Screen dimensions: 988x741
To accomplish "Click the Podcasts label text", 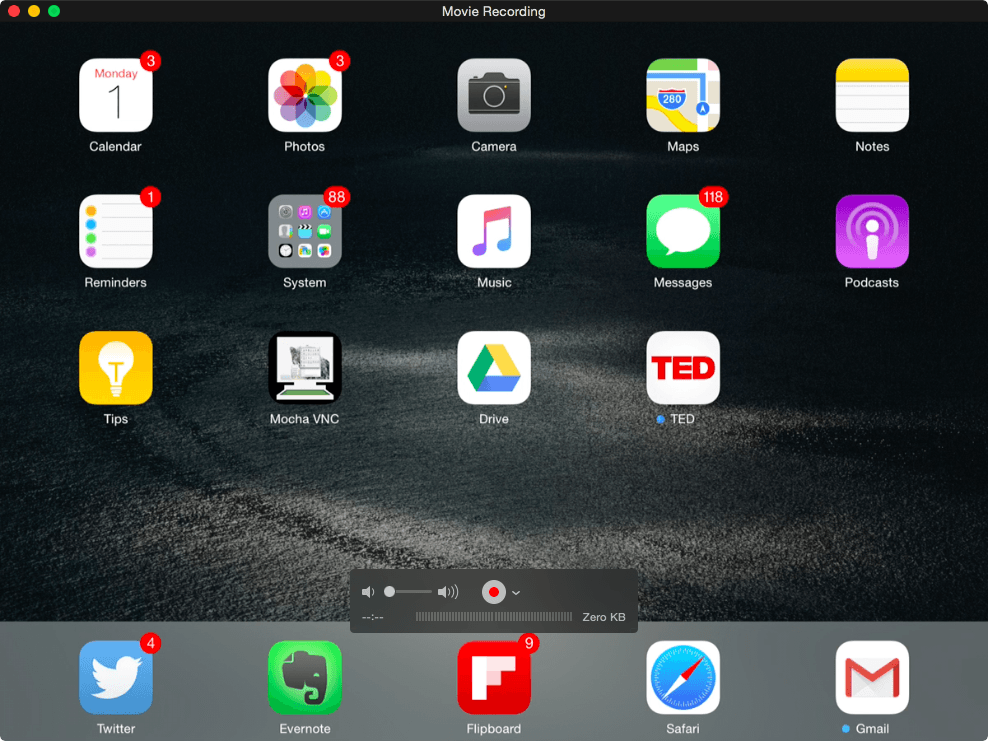I will [872, 282].
